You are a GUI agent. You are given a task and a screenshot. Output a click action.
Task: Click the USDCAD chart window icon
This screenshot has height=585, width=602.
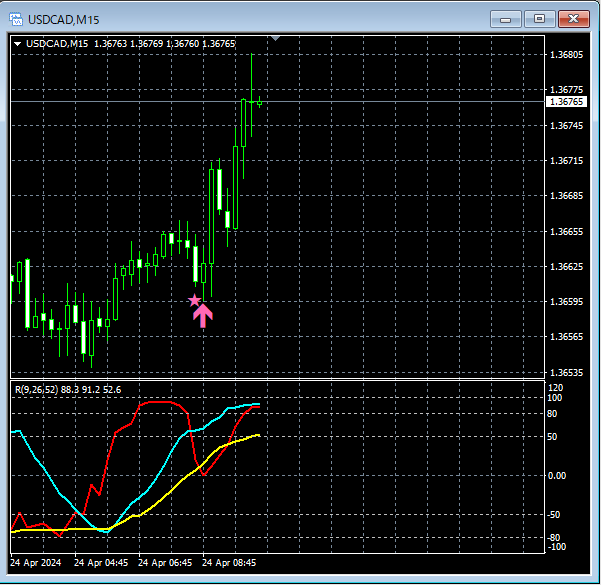tap(16, 19)
